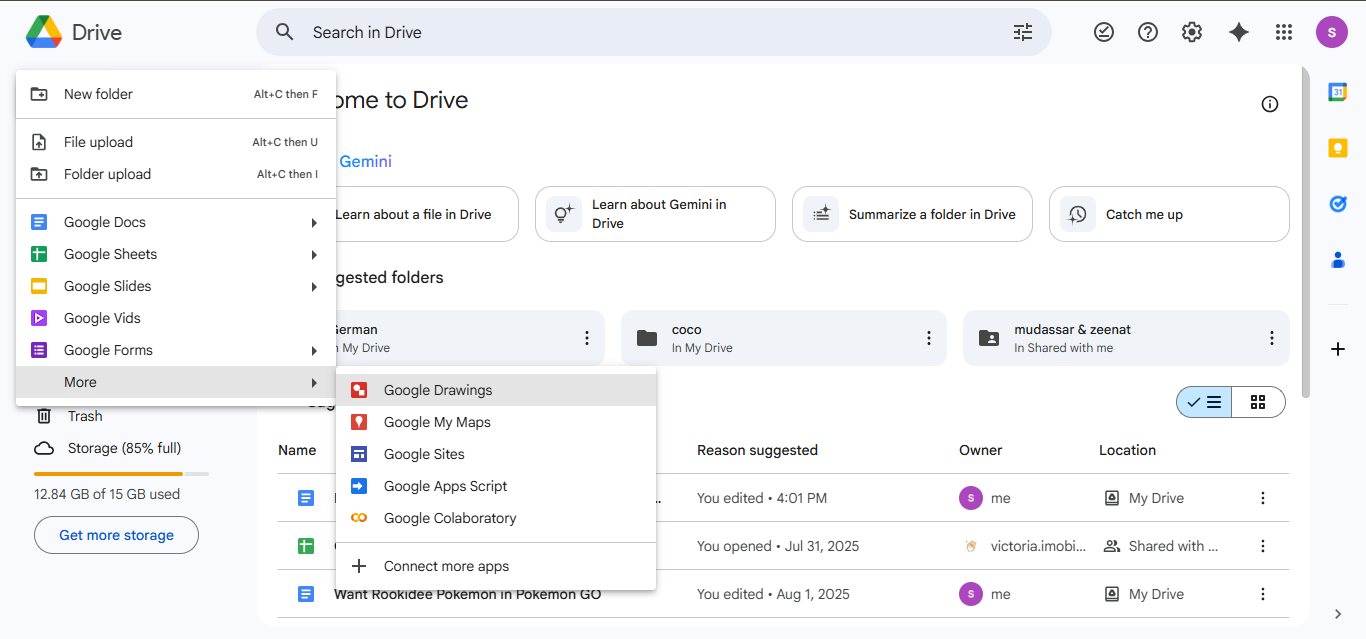Expand Google Docs submenu arrow
1366x639 pixels.
click(314, 222)
